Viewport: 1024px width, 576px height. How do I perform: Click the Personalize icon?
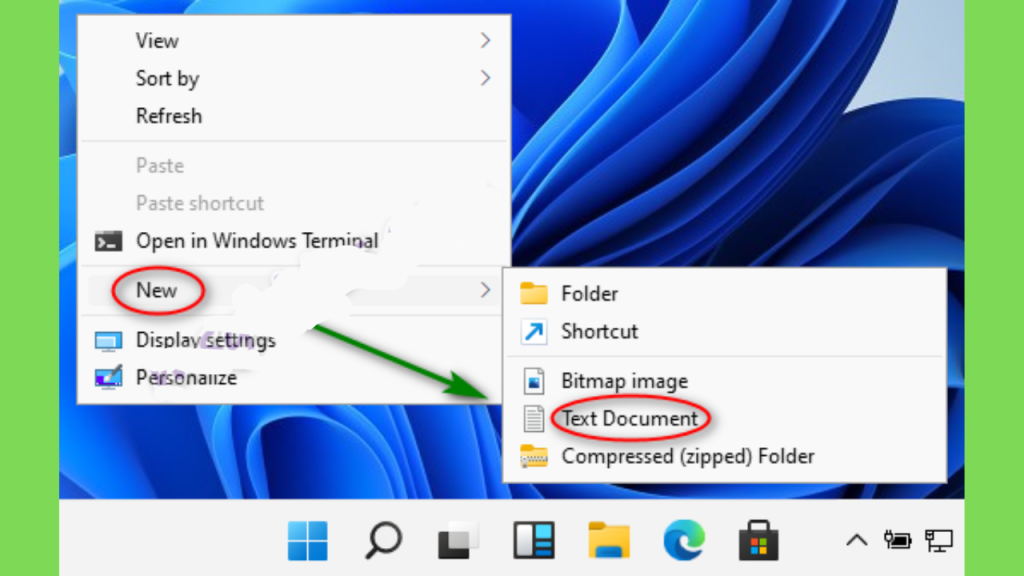(108, 377)
